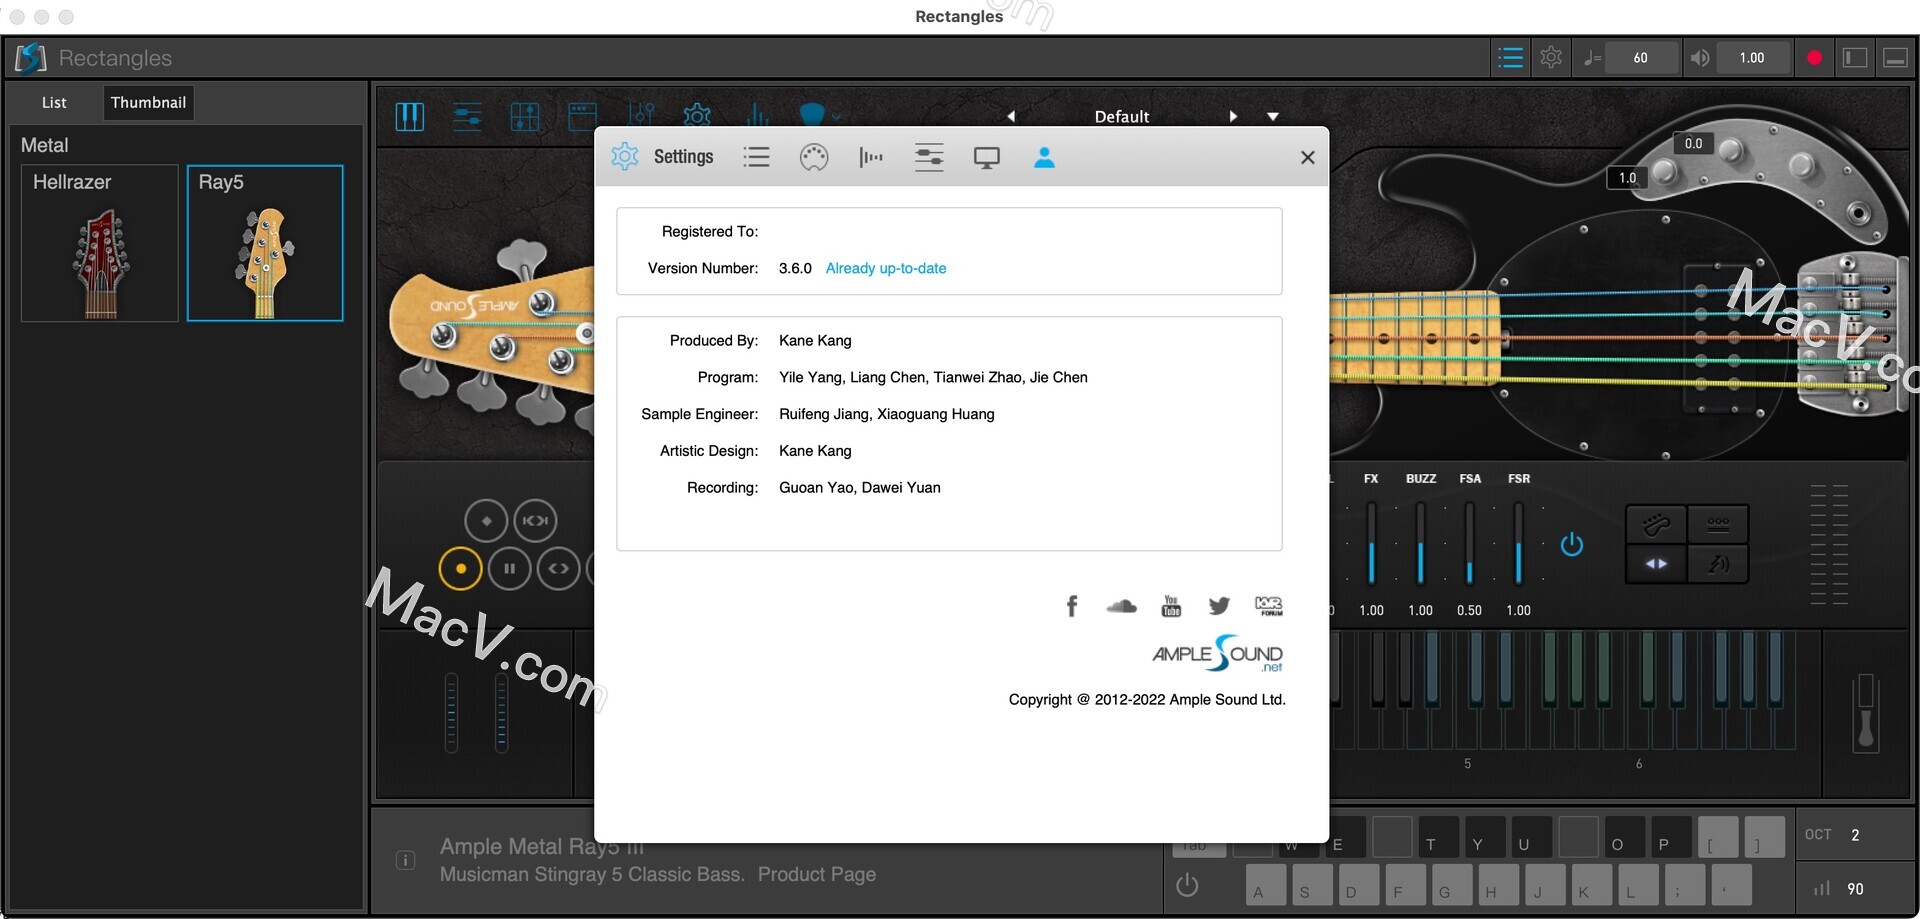Open the Amp window panel icon
This screenshot has height=919, width=1920.
pos(582,117)
